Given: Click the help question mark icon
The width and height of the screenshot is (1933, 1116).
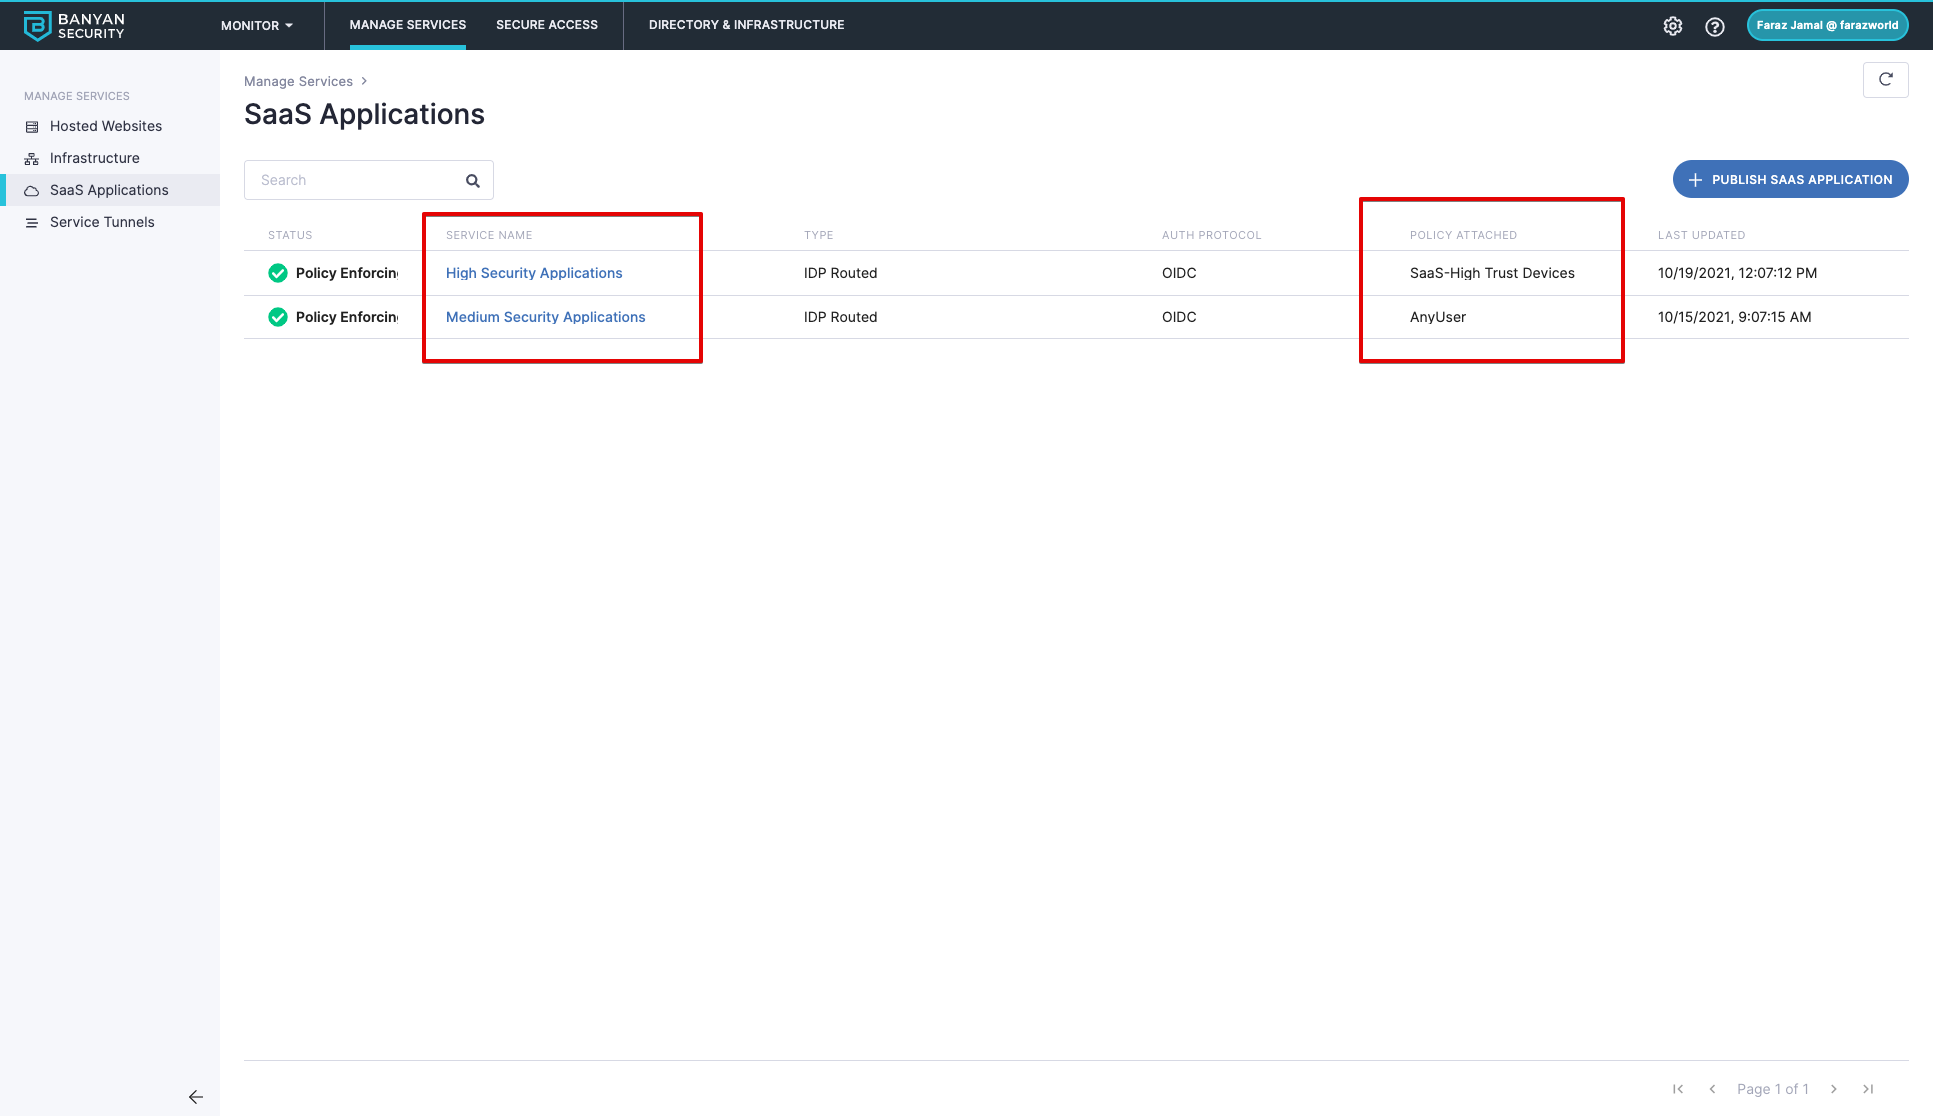Looking at the screenshot, I should point(1715,26).
